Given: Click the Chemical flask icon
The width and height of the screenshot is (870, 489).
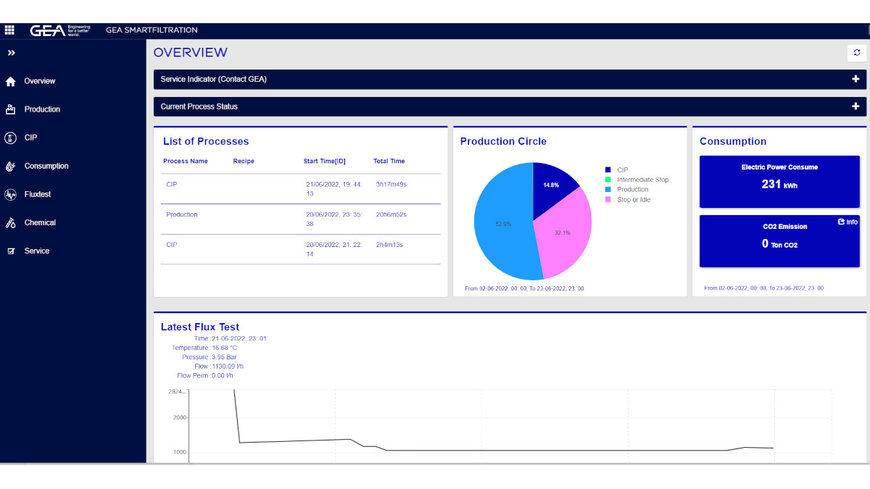Looking at the screenshot, I should 11,223.
